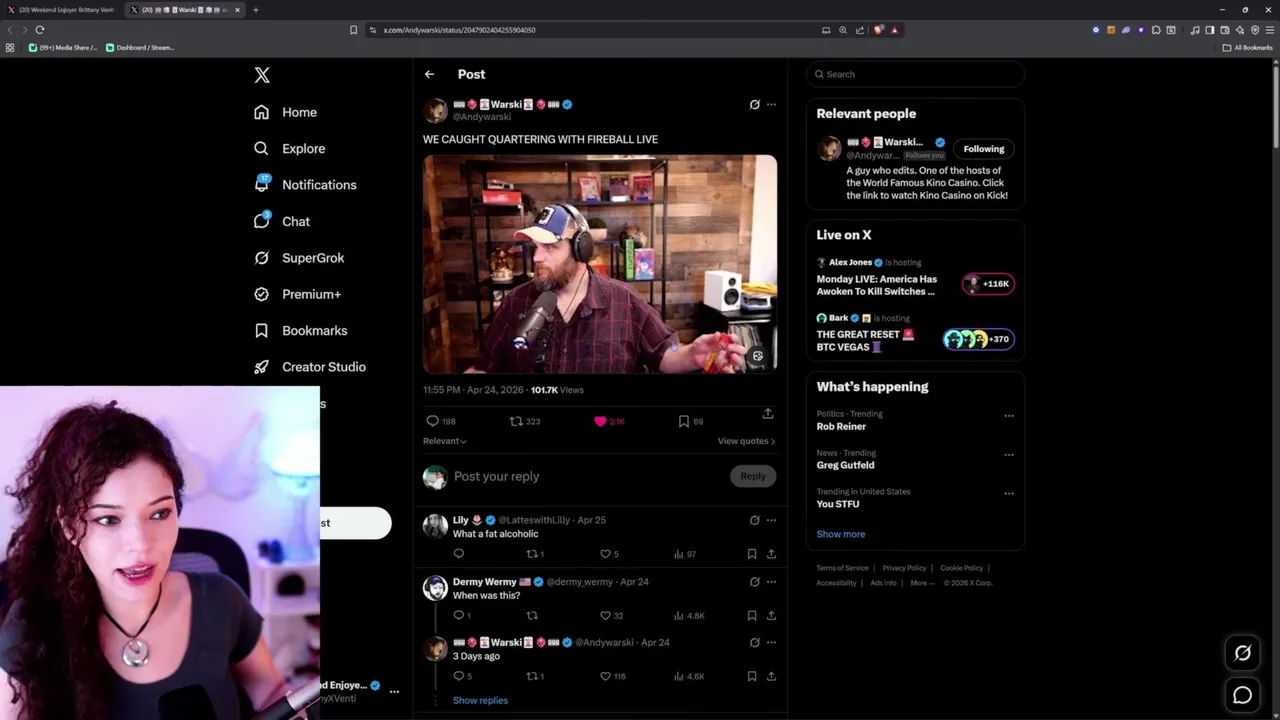This screenshot has height=720, width=1280.
Task: Open options for Greg Gutfeld trend
Action: (x=1009, y=455)
